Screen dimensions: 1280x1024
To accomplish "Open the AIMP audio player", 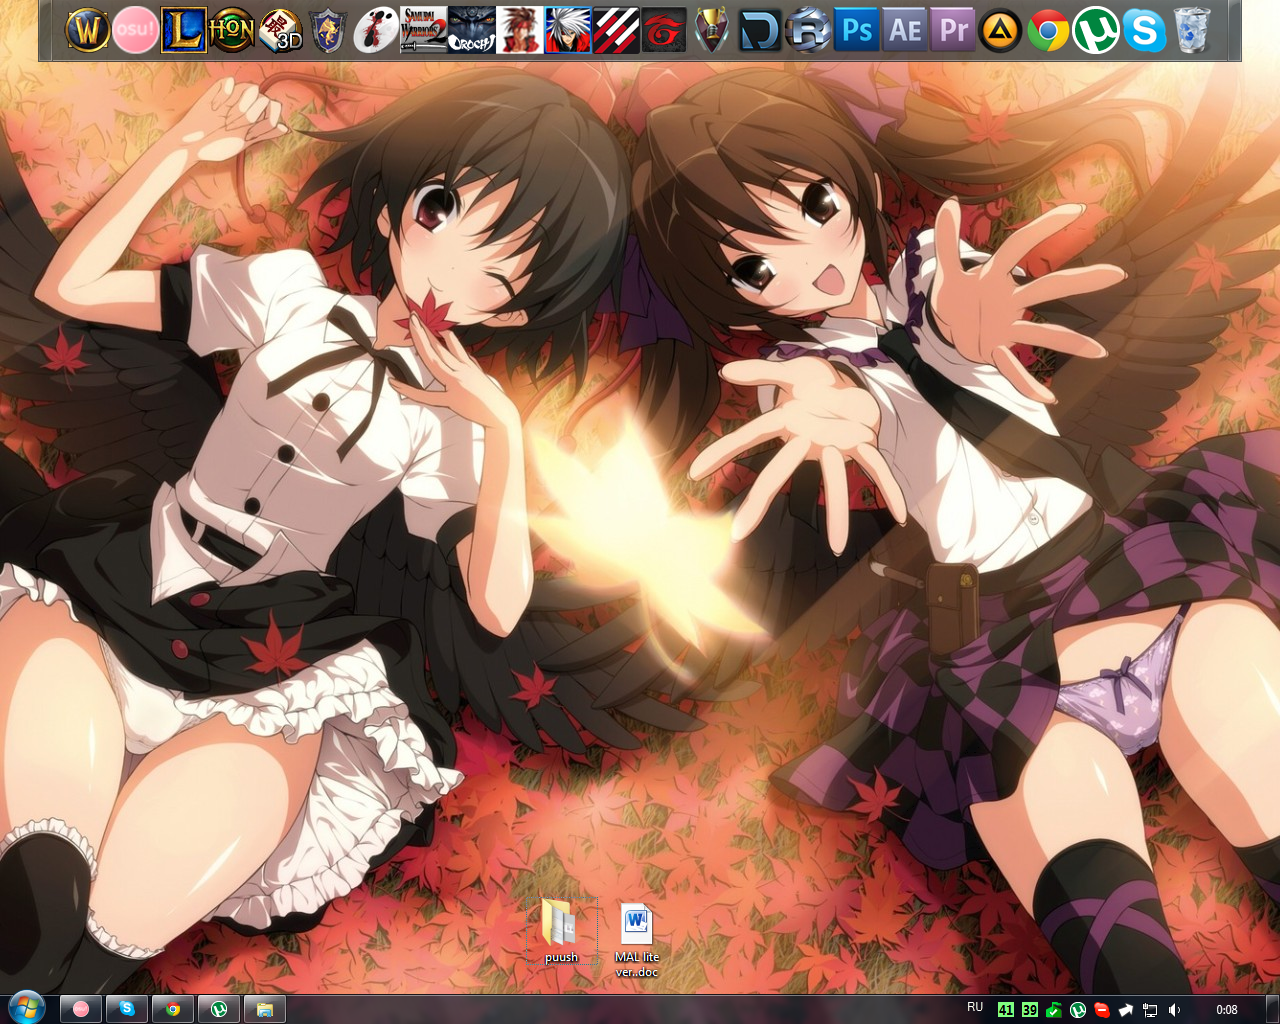I will tap(1000, 29).
